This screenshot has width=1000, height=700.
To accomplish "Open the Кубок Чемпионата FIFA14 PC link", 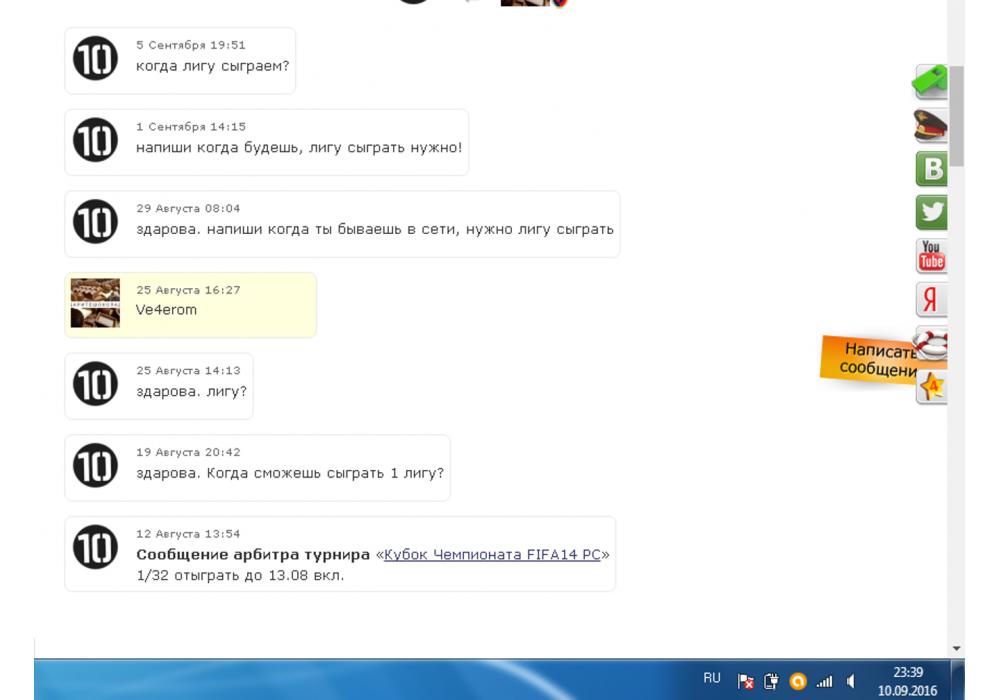I will [492, 555].
